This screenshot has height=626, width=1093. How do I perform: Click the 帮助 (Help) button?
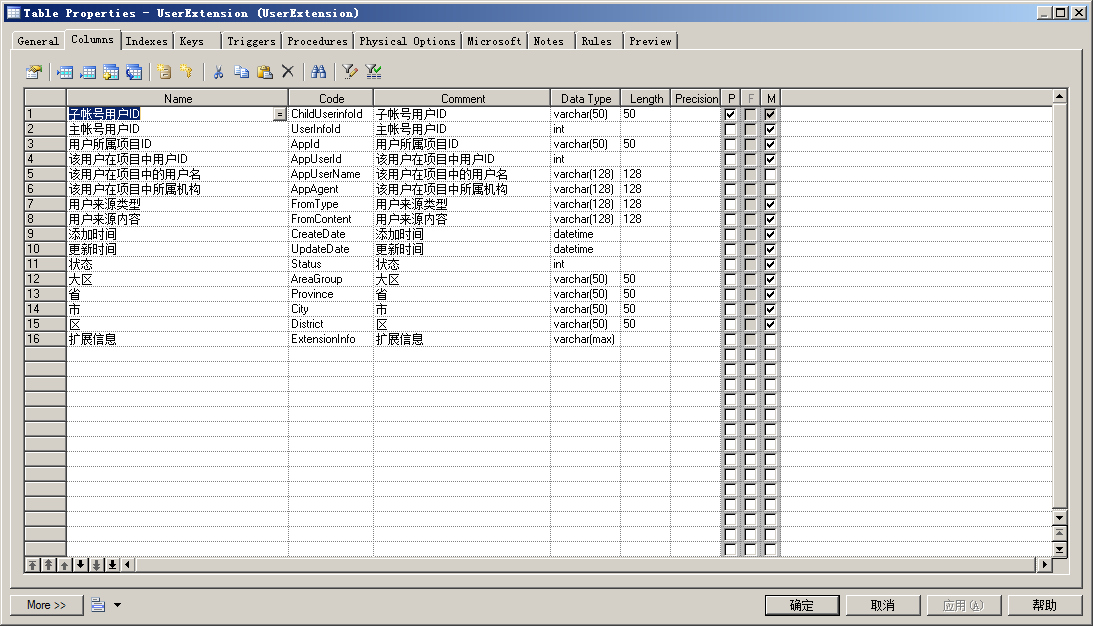click(x=1044, y=605)
